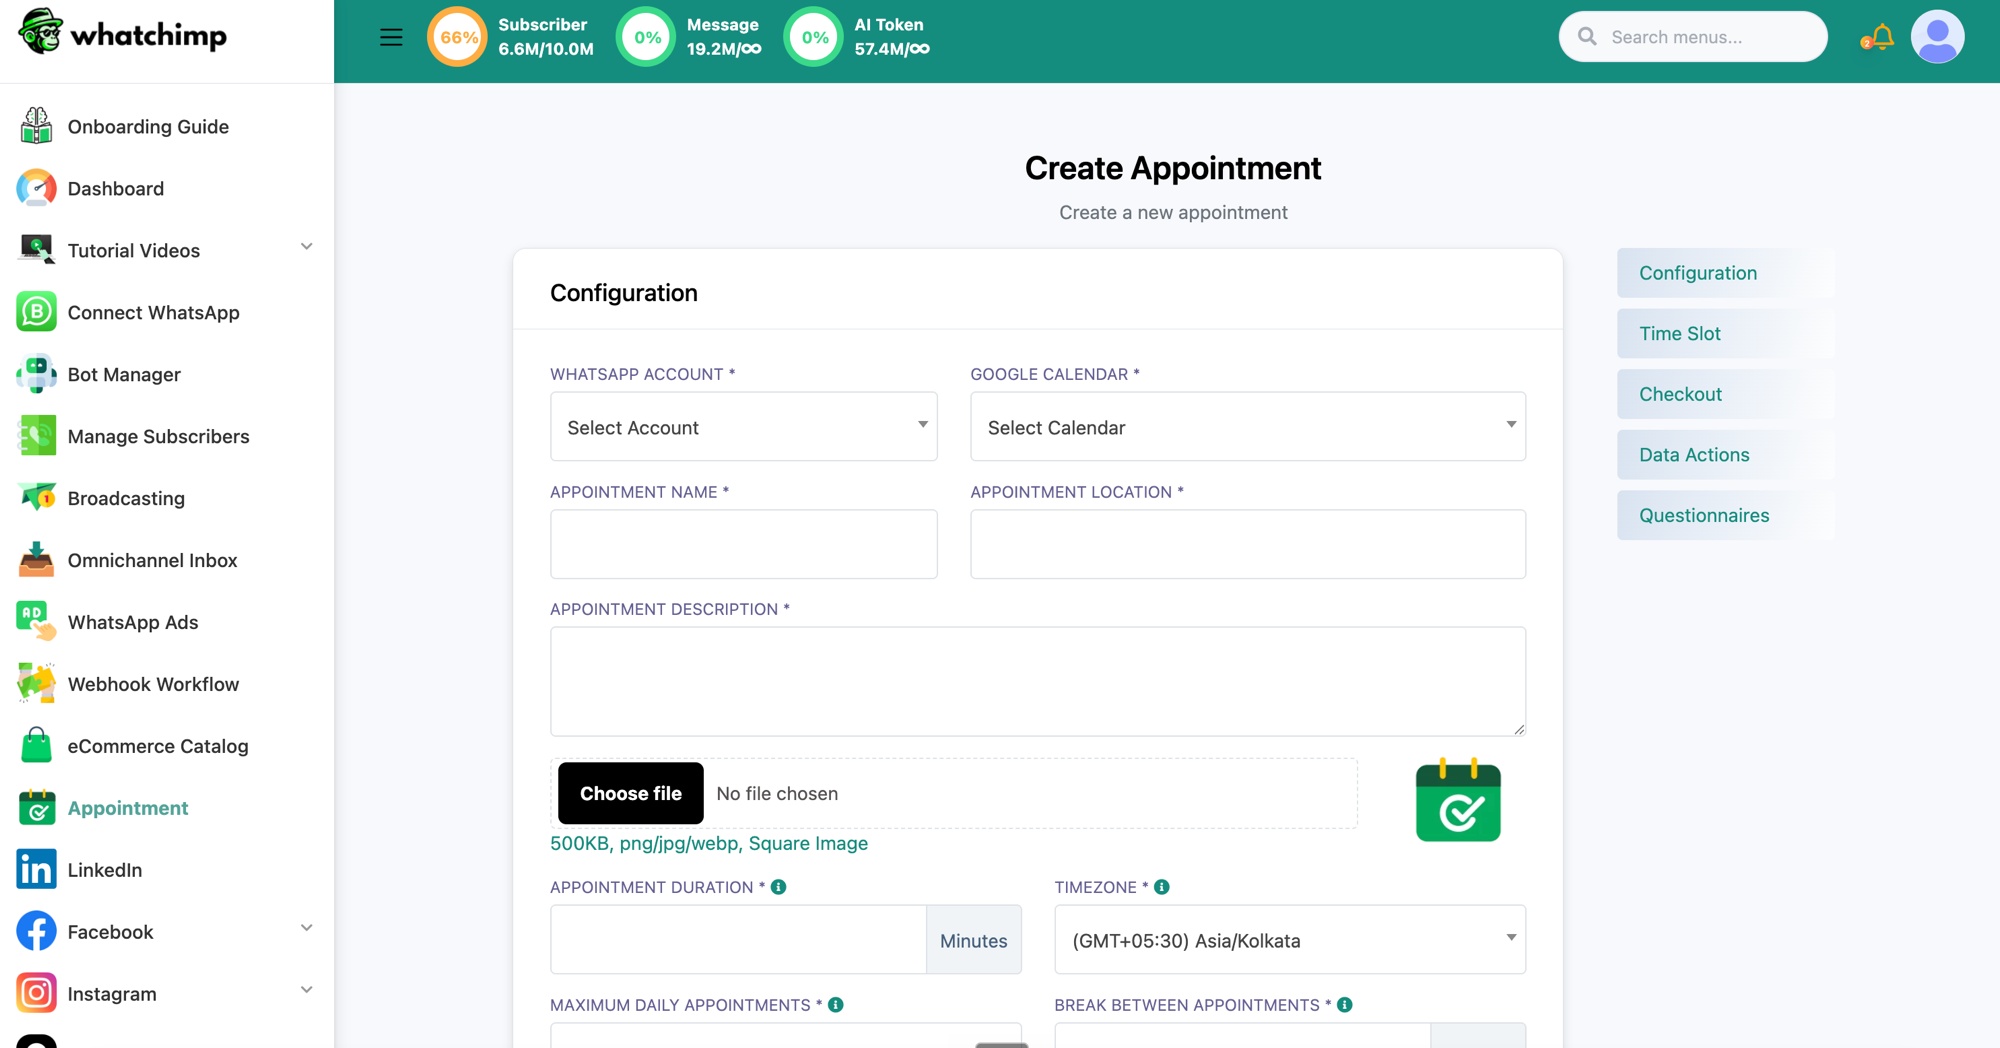Open the user profile avatar
Viewport: 2000px width, 1048px height.
1937,37
